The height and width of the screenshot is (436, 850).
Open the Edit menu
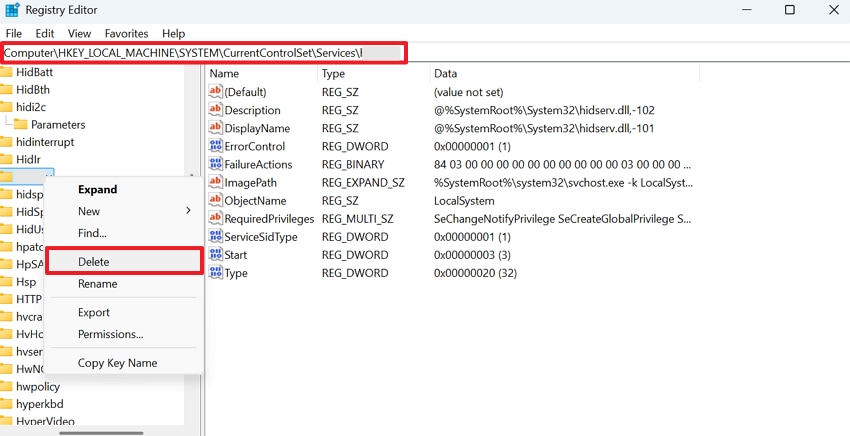pos(45,34)
